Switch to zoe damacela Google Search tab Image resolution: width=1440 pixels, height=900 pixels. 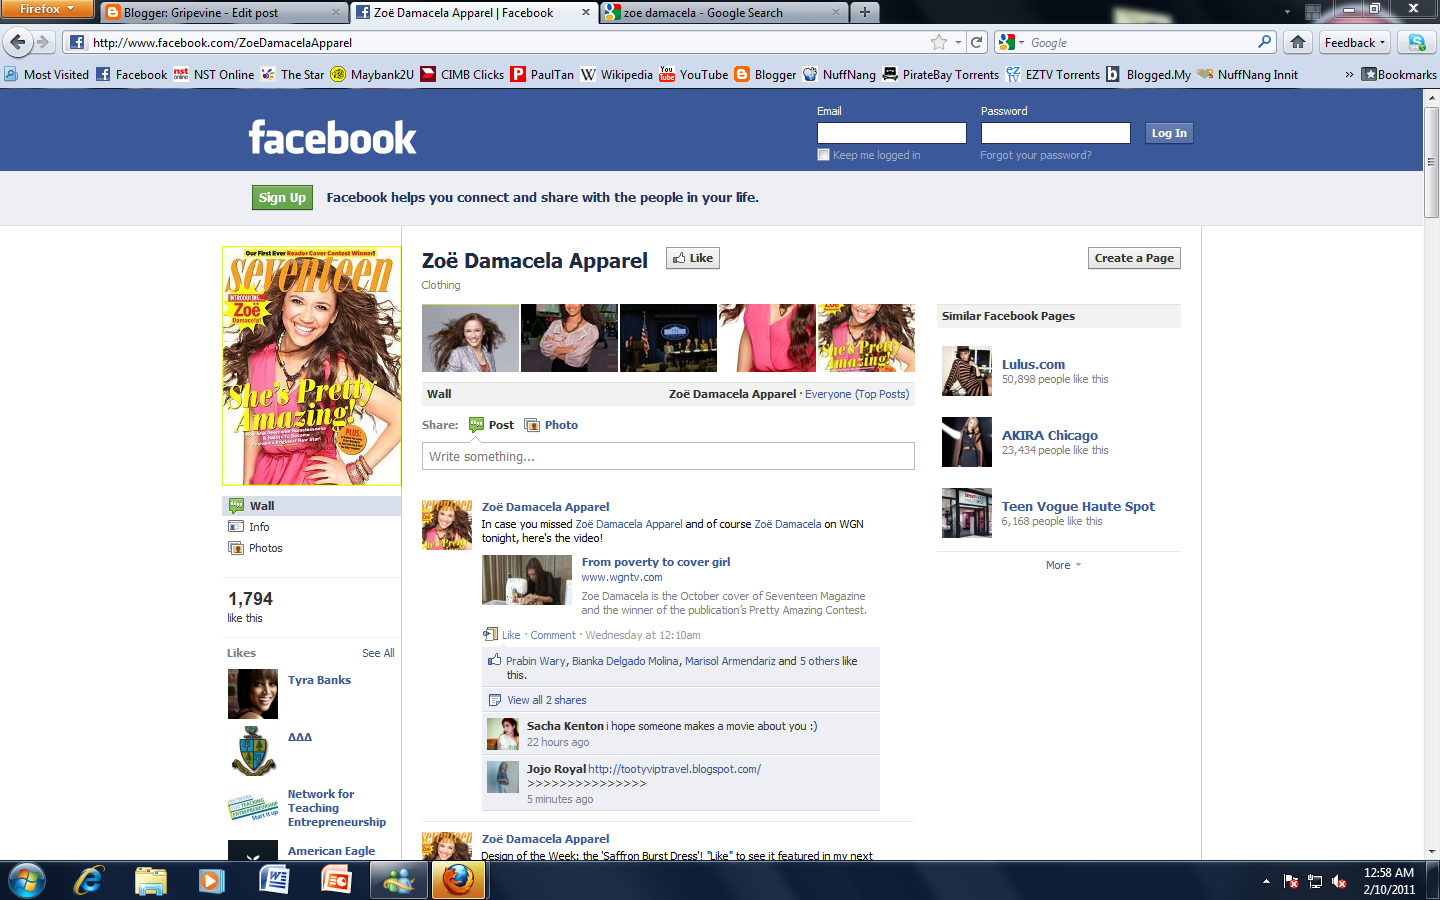pyautogui.click(x=725, y=12)
